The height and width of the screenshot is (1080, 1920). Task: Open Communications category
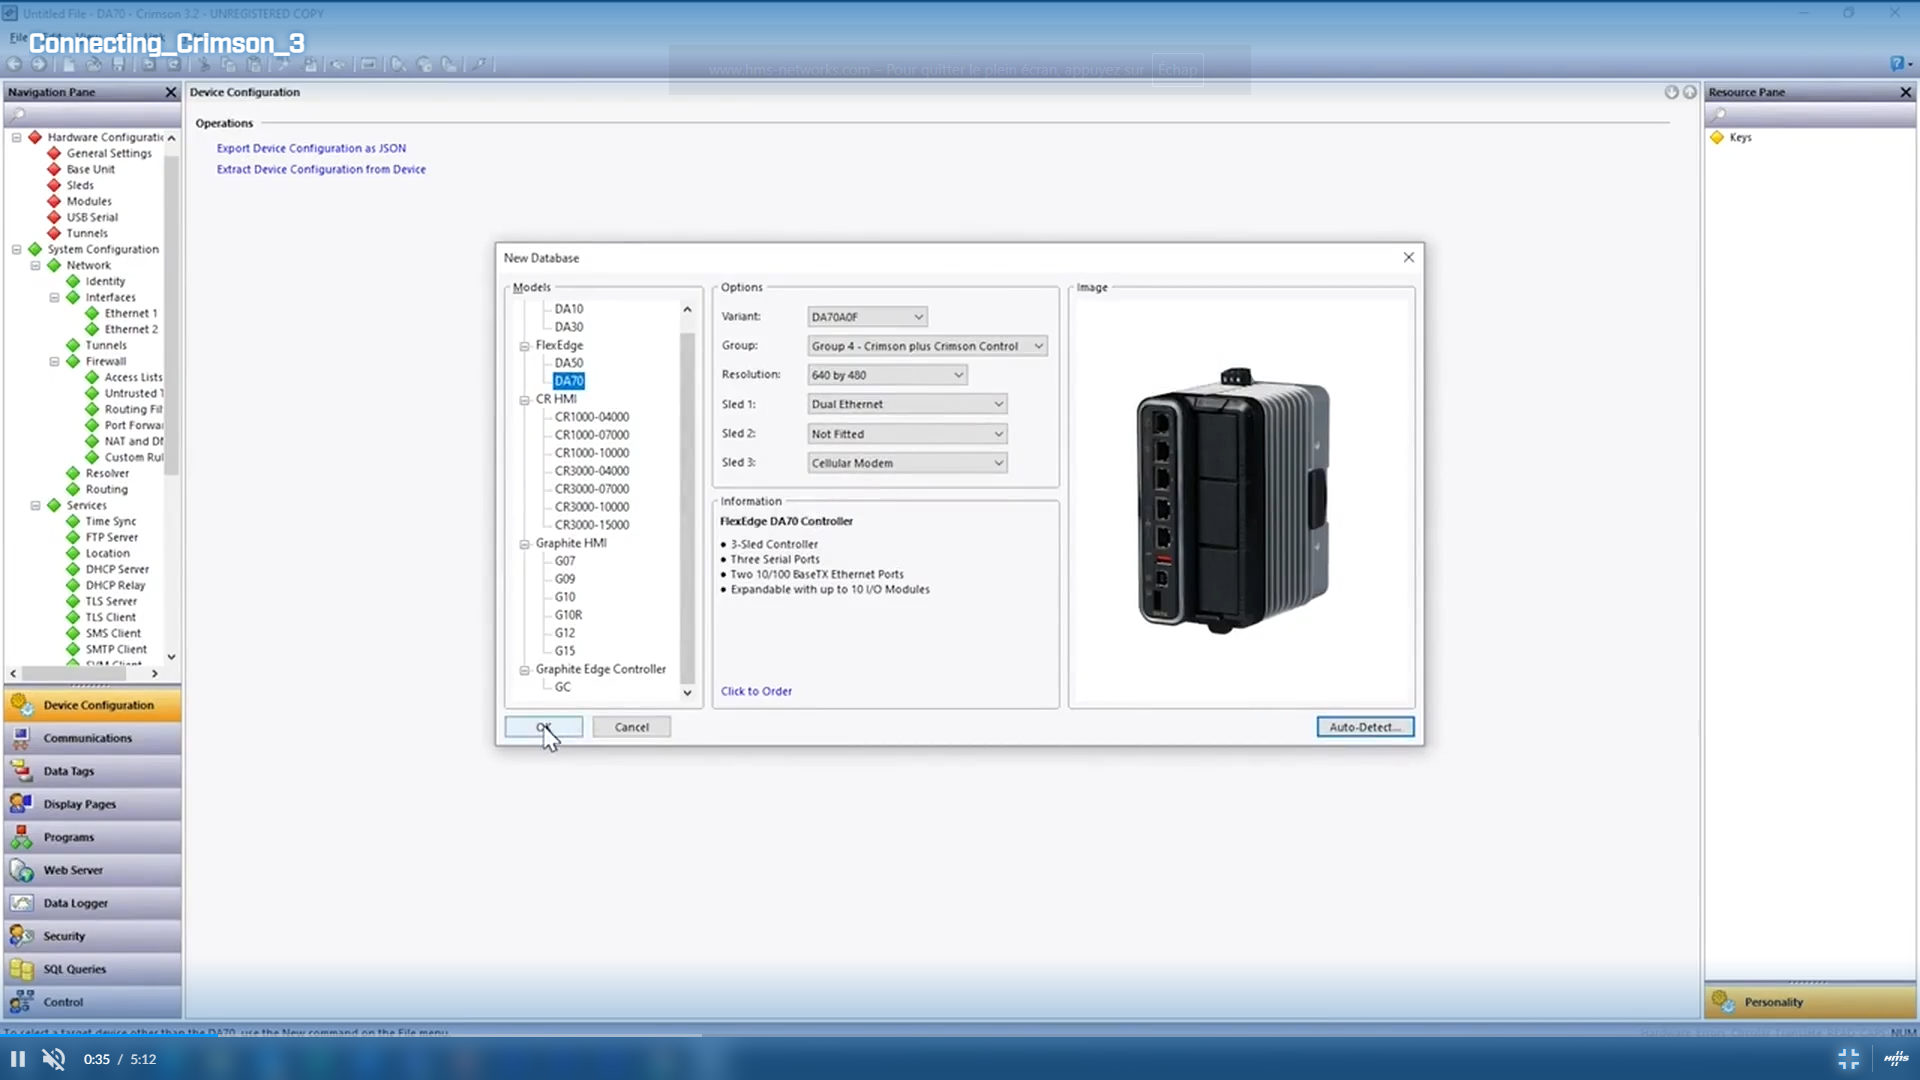[92, 738]
